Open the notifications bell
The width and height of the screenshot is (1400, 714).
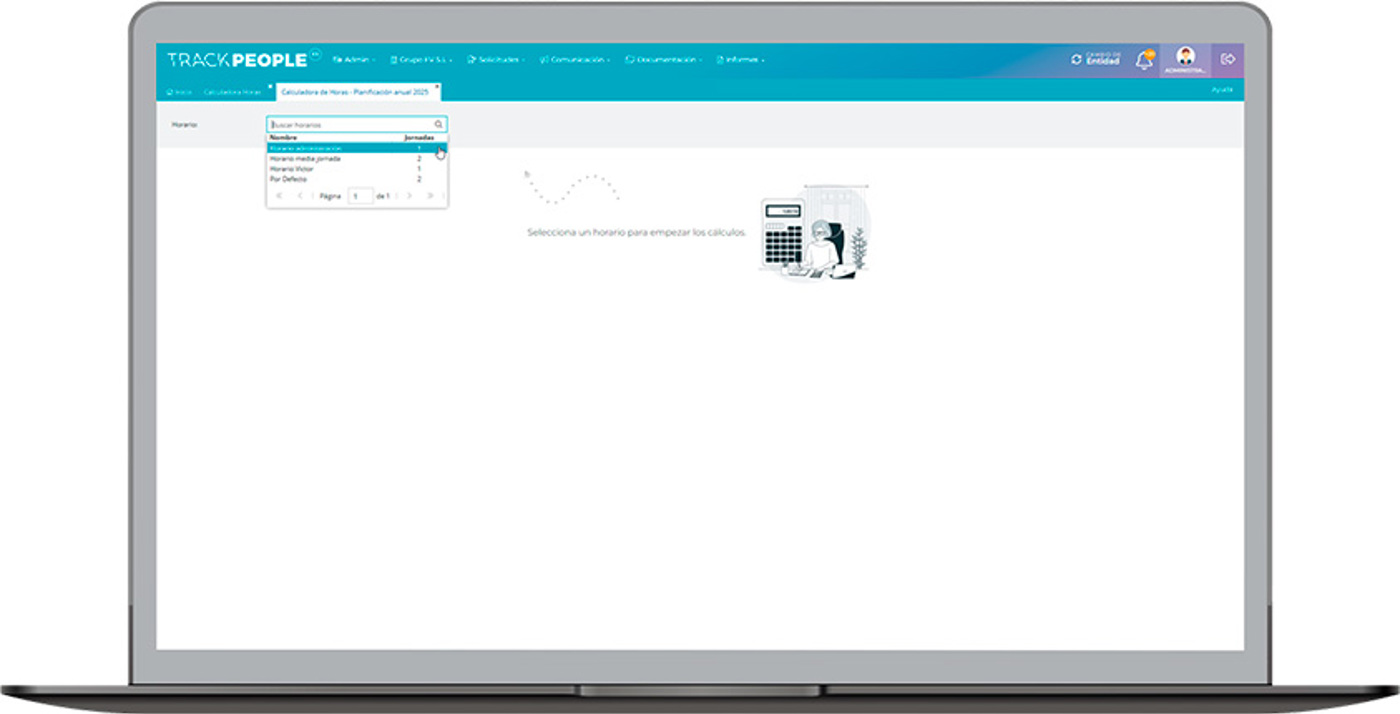click(1144, 60)
